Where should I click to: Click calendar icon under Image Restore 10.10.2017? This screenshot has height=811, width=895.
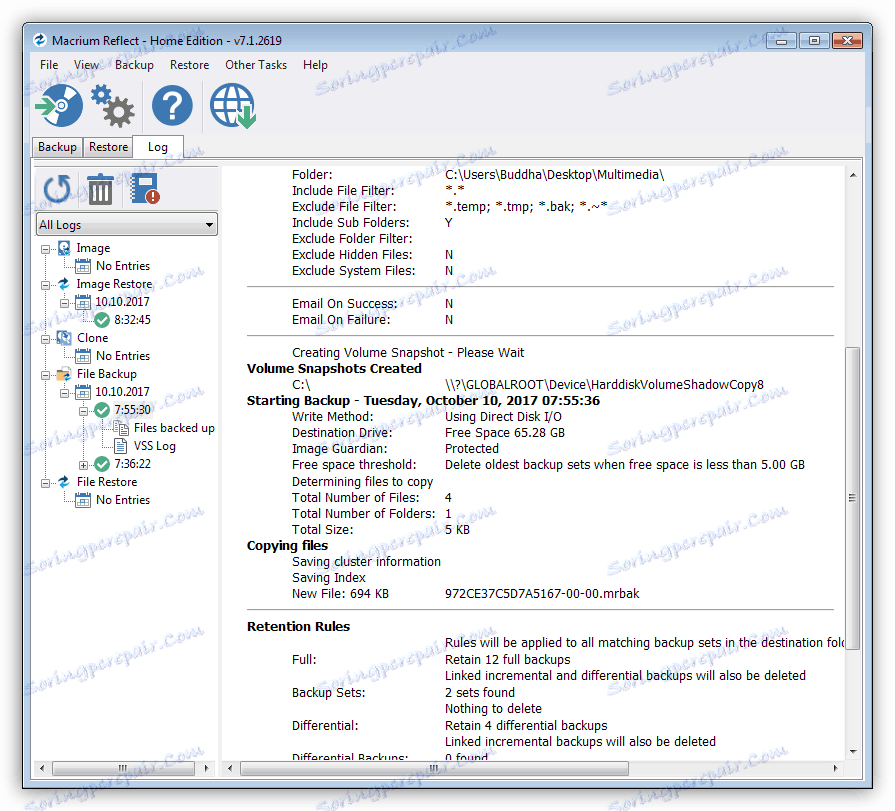point(83,302)
